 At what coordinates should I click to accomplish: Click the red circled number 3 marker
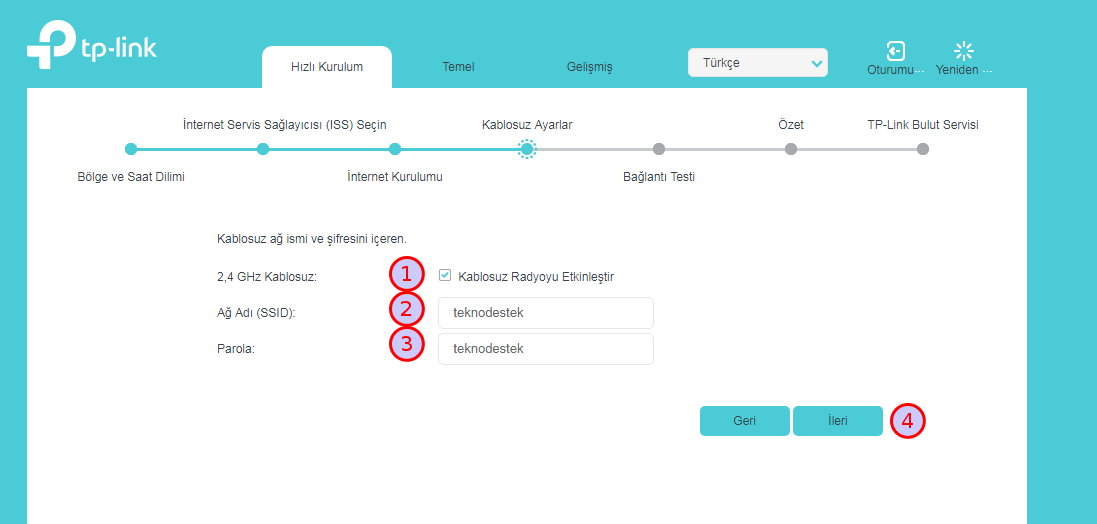point(406,345)
